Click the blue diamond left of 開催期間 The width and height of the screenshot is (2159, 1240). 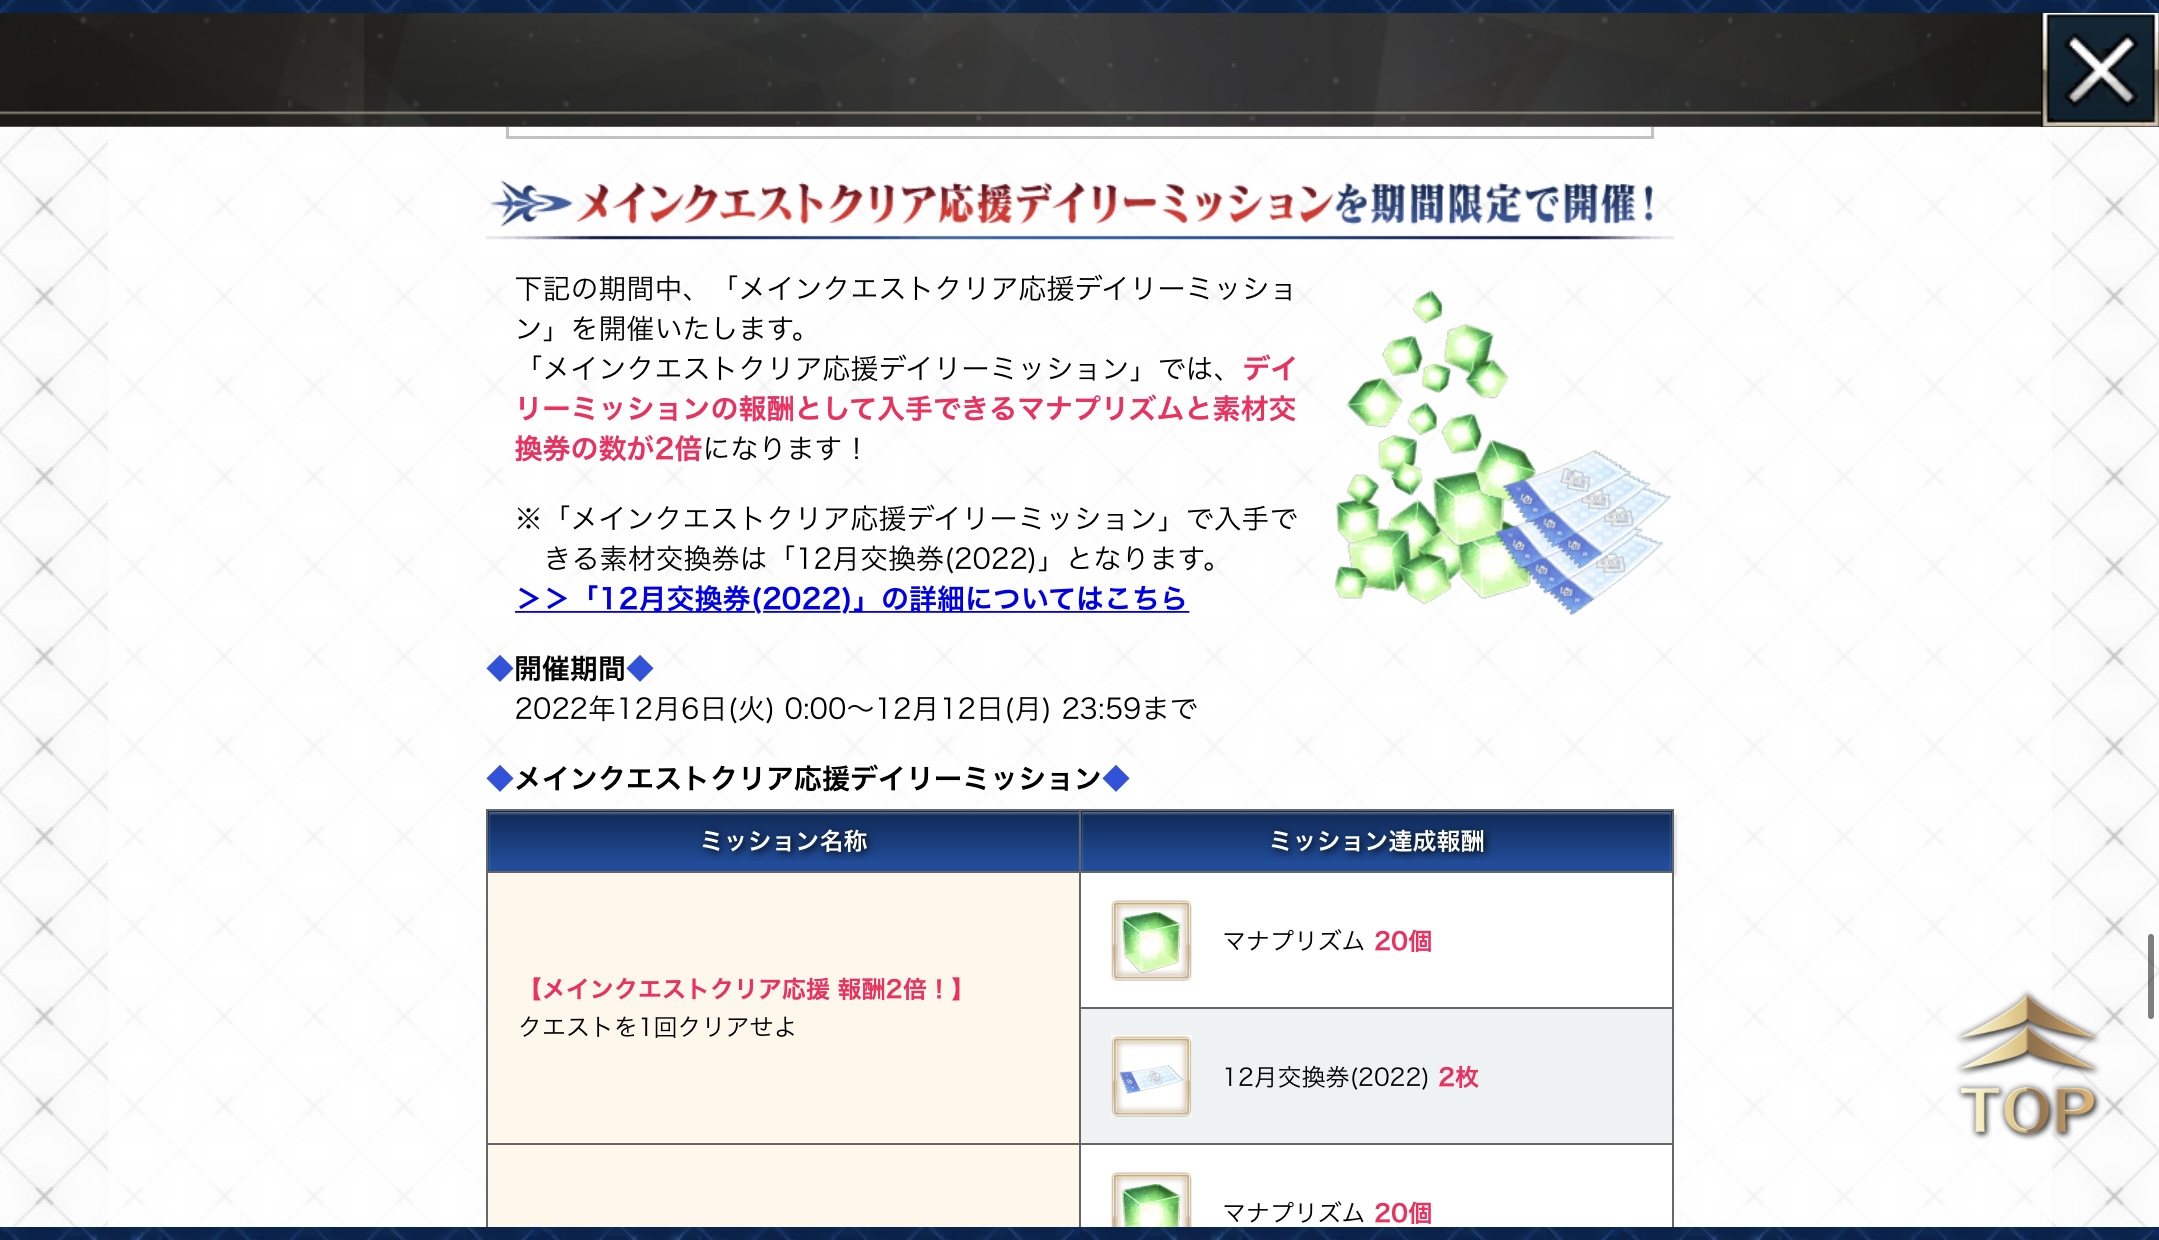point(499,668)
